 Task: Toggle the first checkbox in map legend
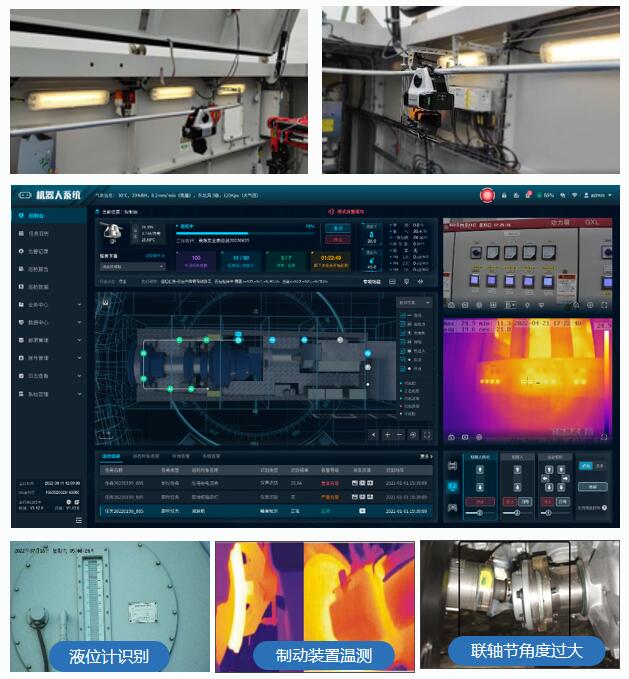tap(402, 317)
